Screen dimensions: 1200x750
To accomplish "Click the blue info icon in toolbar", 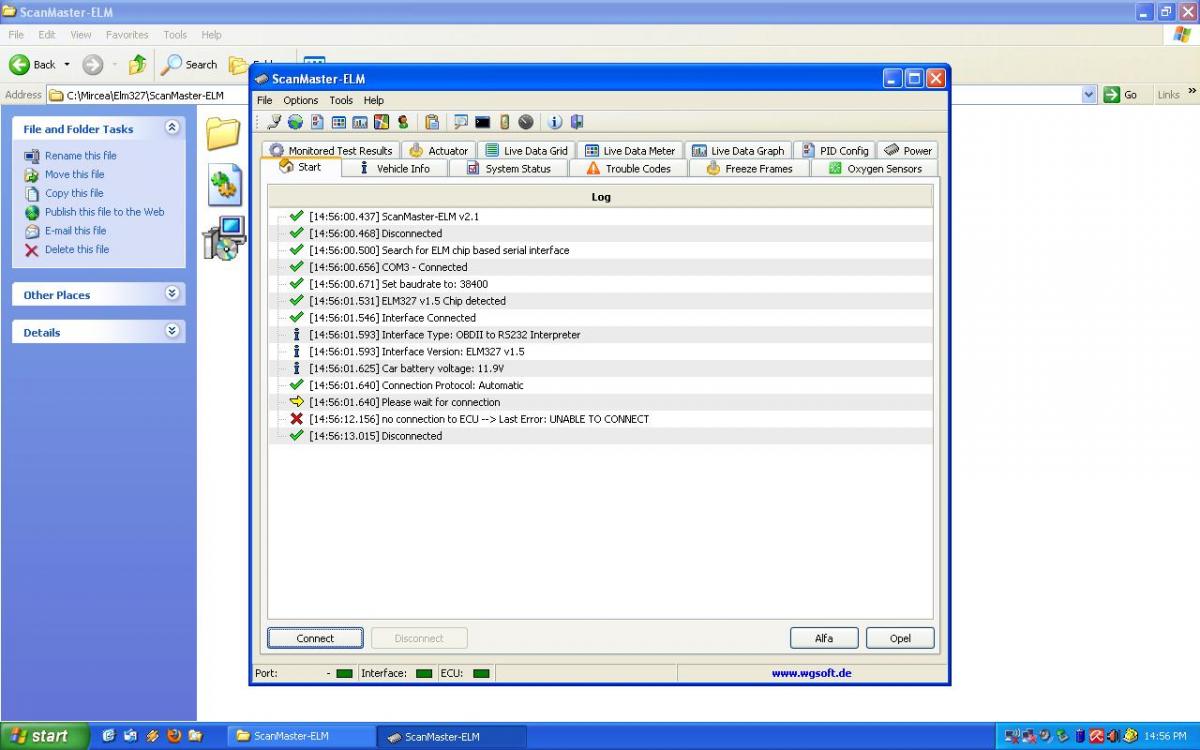I will [x=555, y=123].
